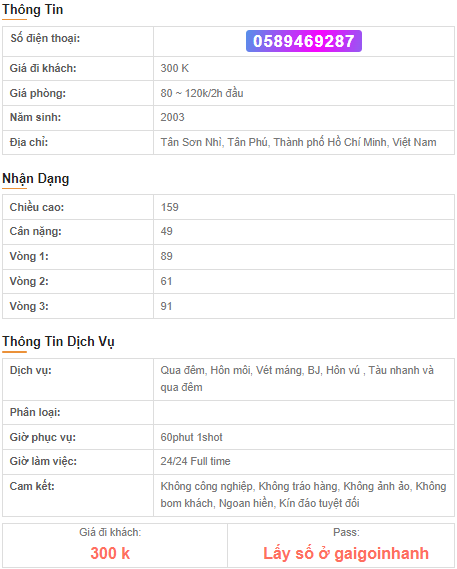The width and height of the screenshot is (457, 569).
Task: Click the red '300 k' bottom price
Action: [x=110, y=553]
